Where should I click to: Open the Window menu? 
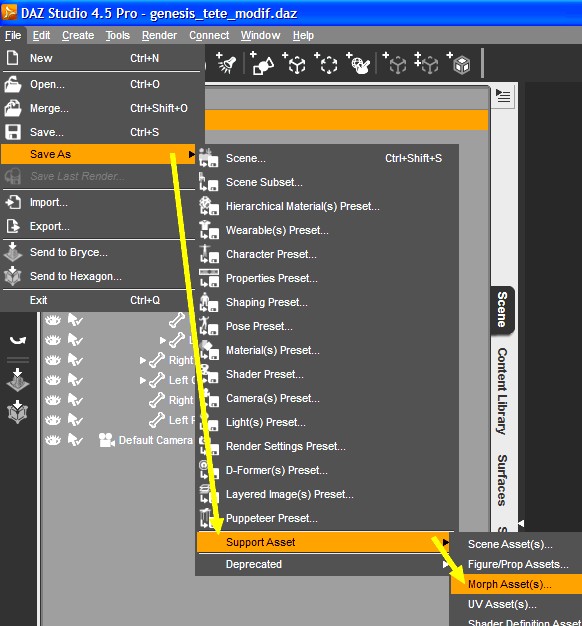tap(260, 36)
